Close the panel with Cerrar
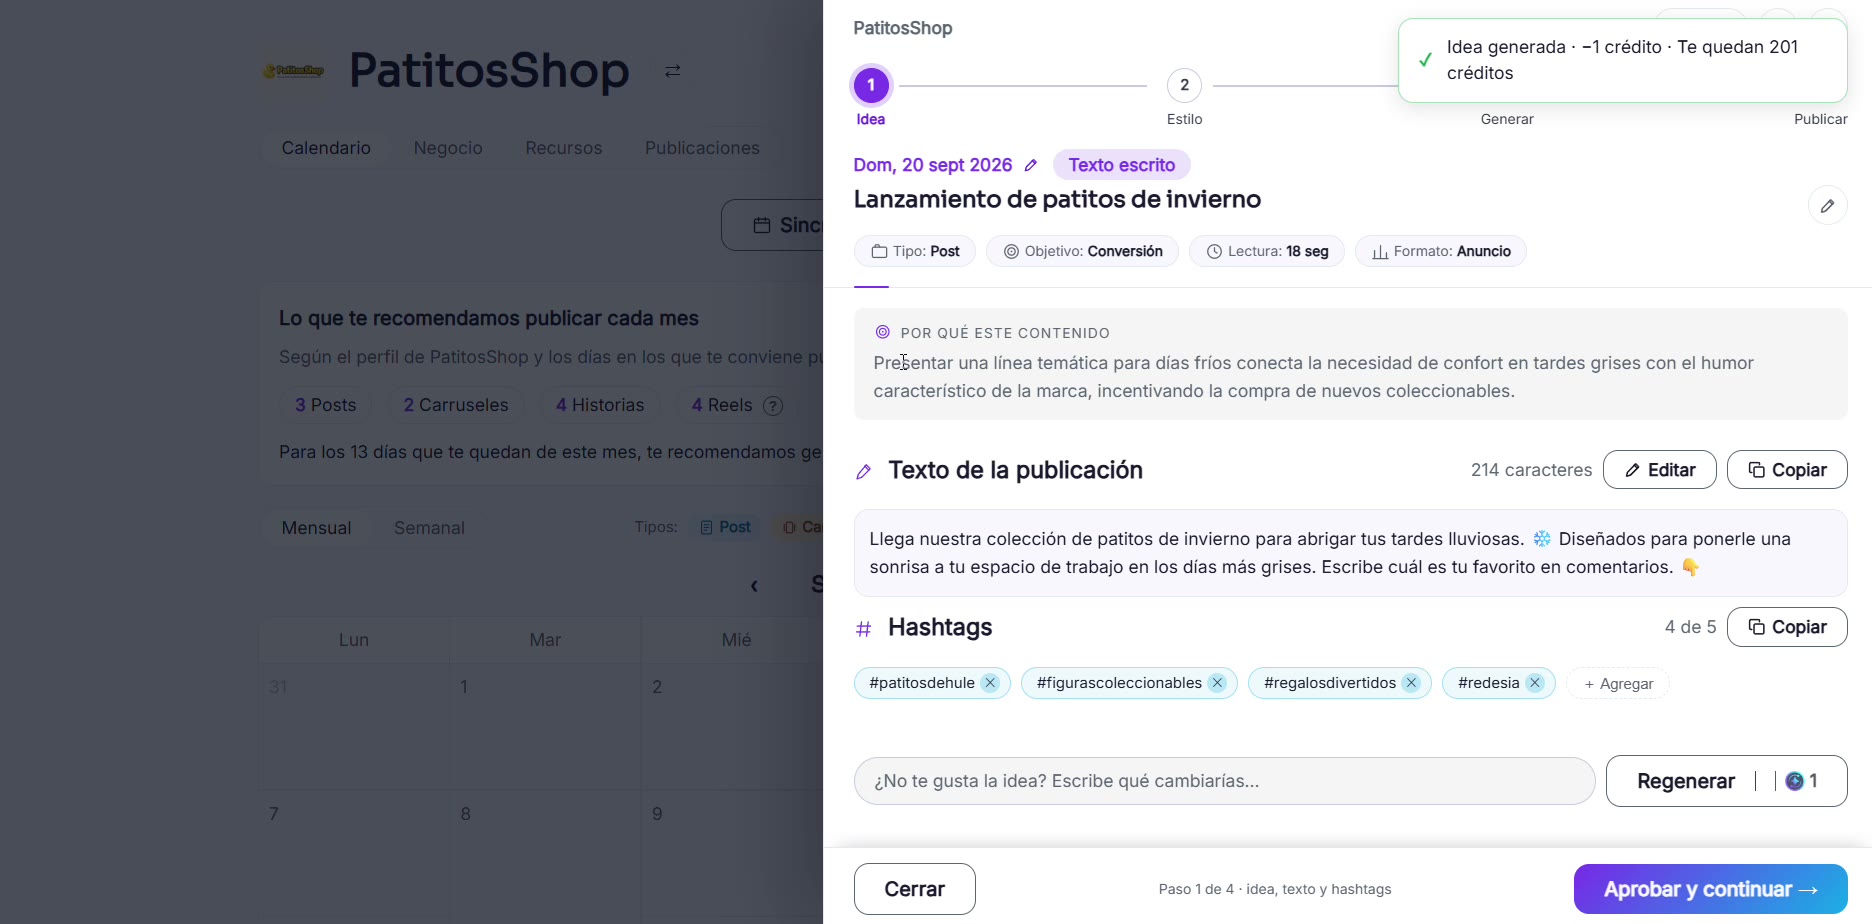The width and height of the screenshot is (1872, 924). point(915,889)
